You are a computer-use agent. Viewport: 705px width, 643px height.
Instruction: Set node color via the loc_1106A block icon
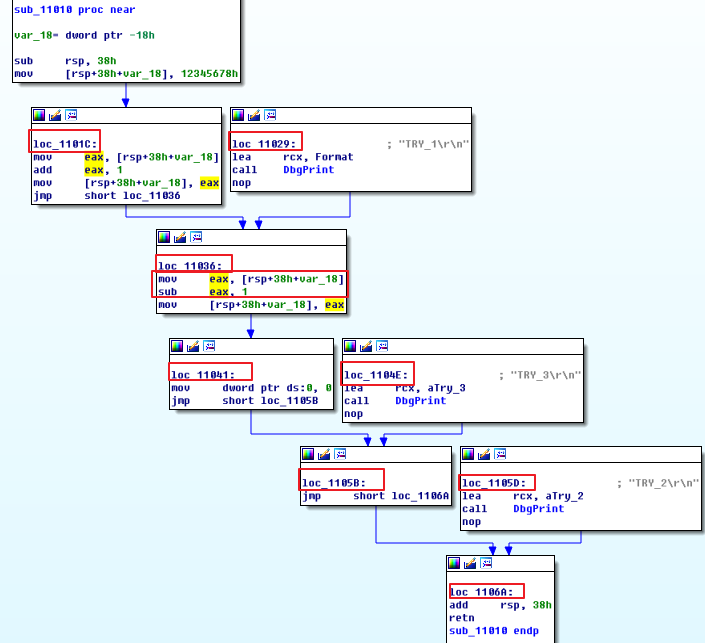454,563
